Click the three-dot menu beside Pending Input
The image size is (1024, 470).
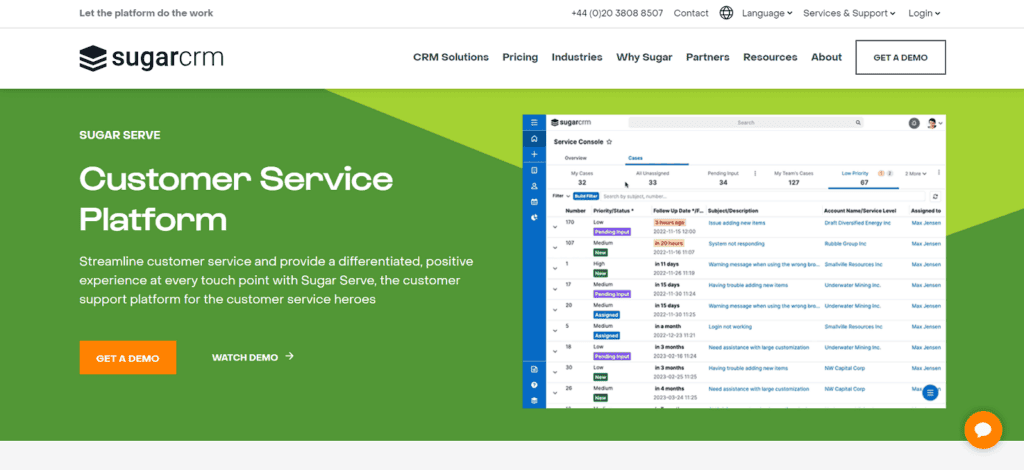[756, 174]
